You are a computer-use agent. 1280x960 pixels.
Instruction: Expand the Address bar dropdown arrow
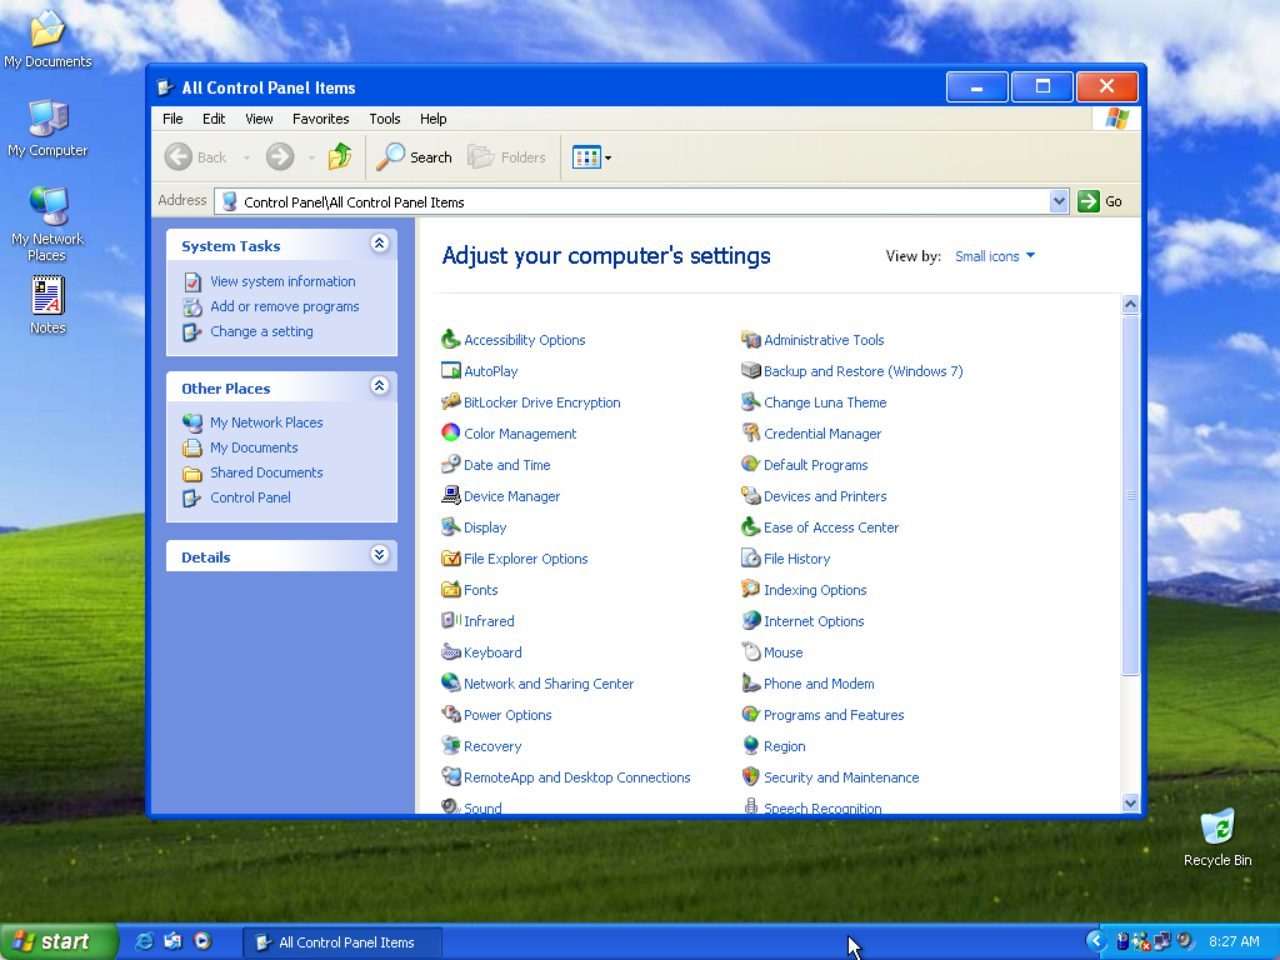1059,201
